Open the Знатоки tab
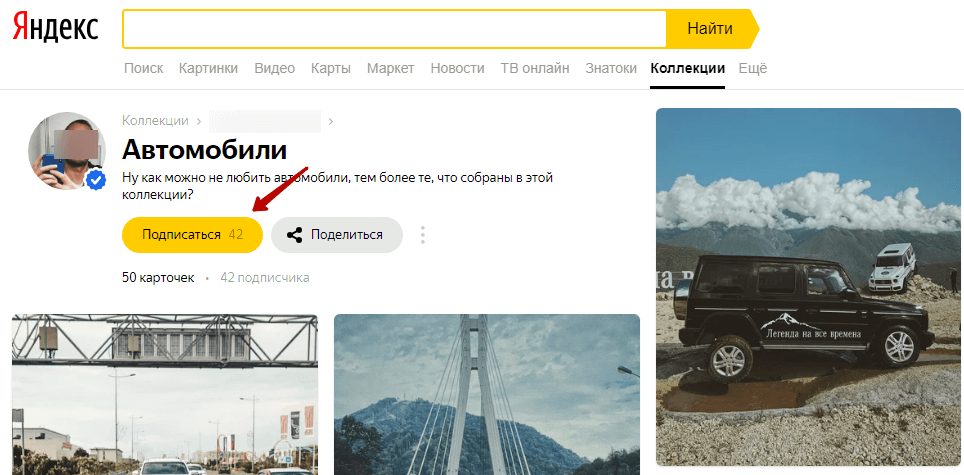The image size is (964, 475). (x=611, y=68)
